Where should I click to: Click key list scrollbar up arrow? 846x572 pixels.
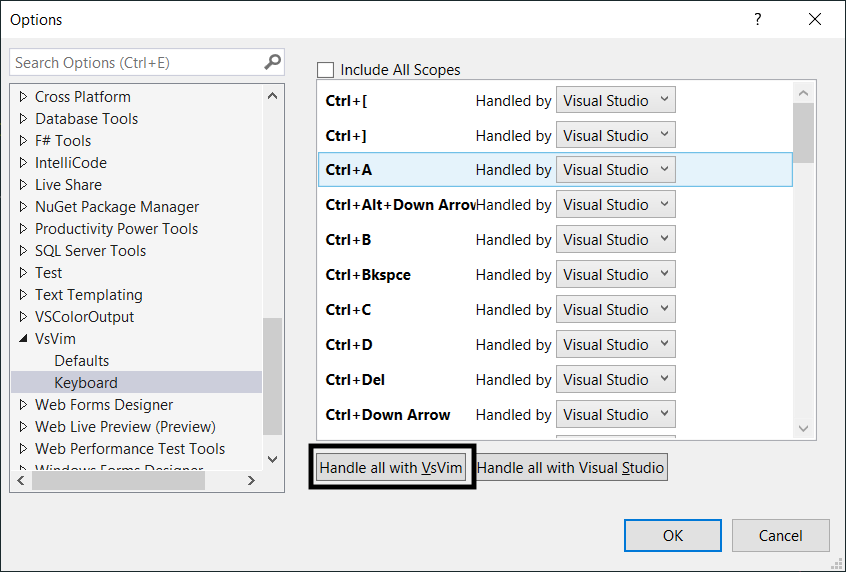pyautogui.click(x=803, y=93)
